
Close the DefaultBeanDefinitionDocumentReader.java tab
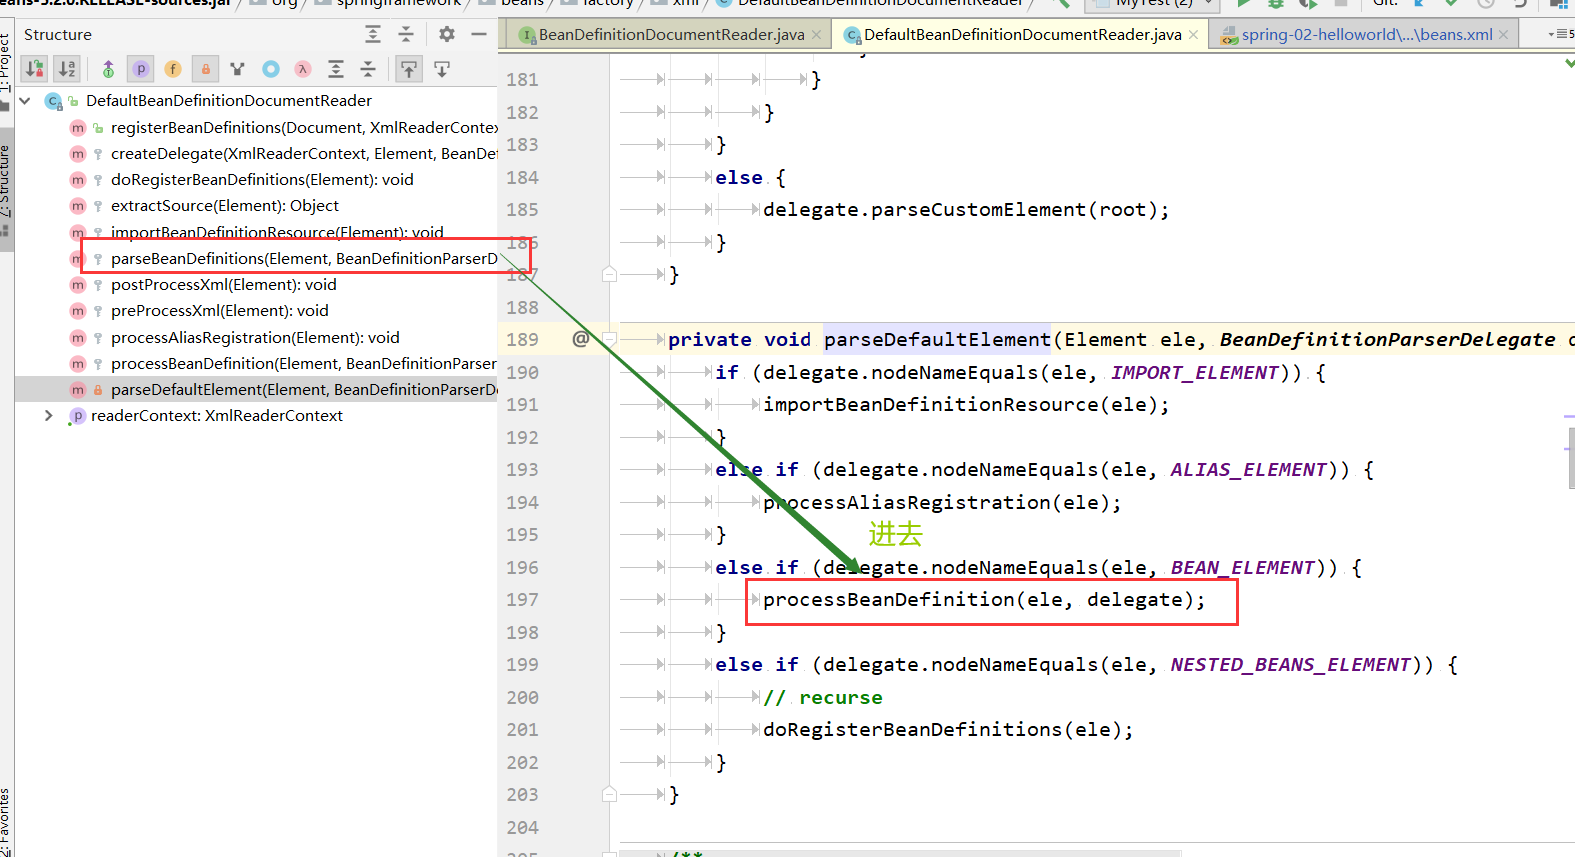pyautogui.click(x=1194, y=35)
